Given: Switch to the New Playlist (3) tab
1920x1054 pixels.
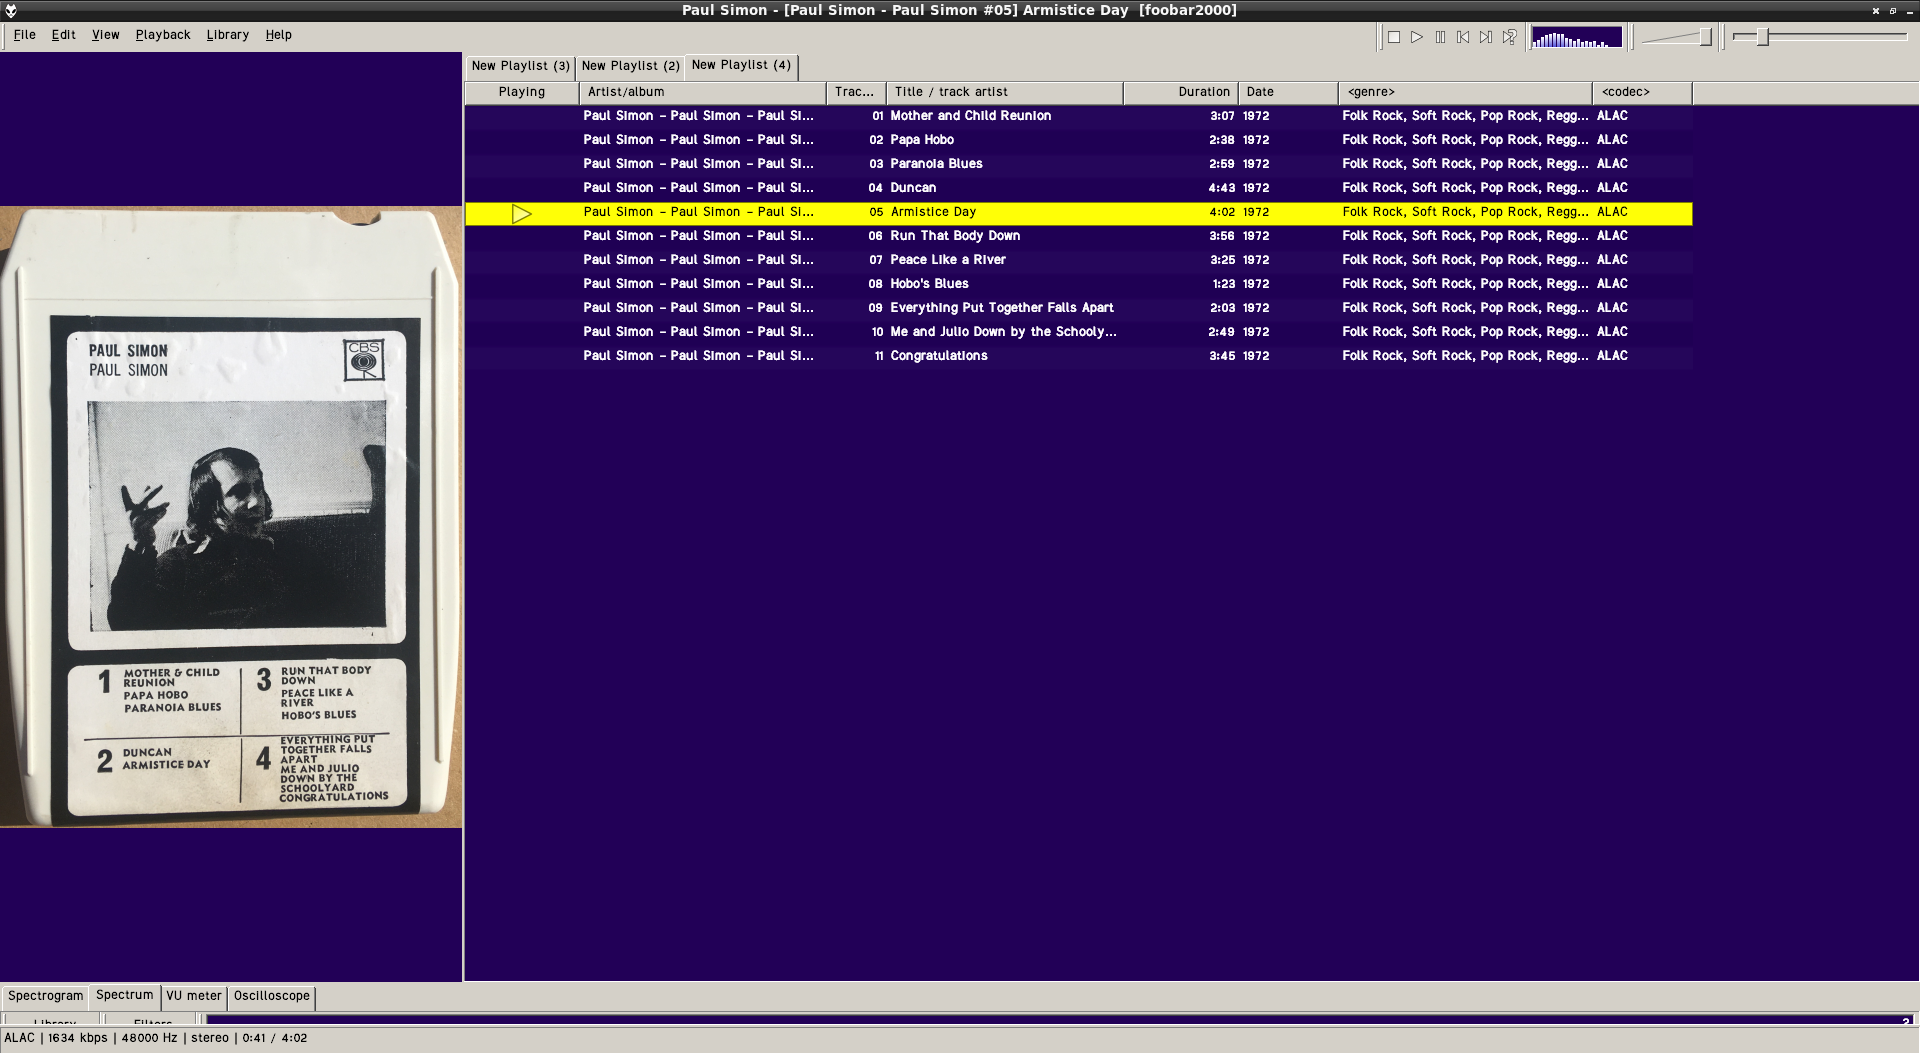Looking at the screenshot, I should [521, 66].
